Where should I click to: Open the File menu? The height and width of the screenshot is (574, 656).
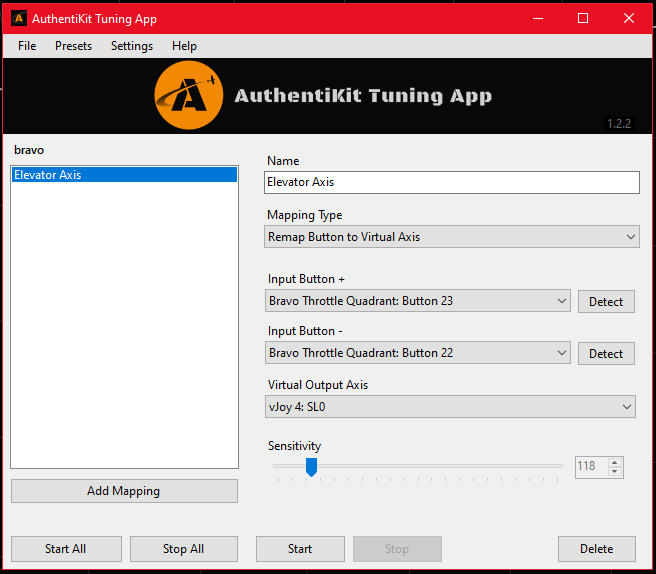tap(27, 46)
